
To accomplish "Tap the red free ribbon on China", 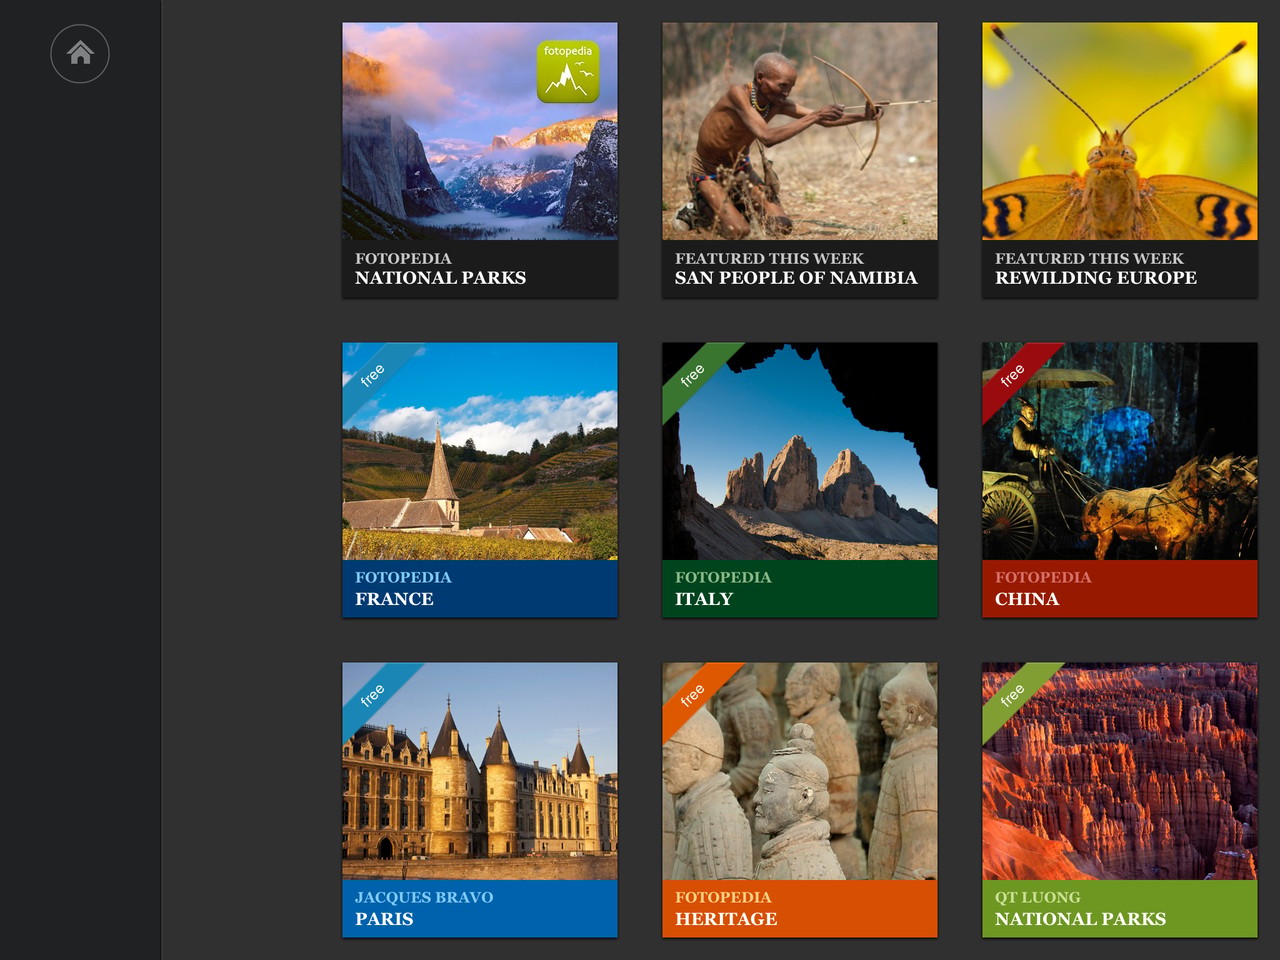I will tap(1013, 375).
